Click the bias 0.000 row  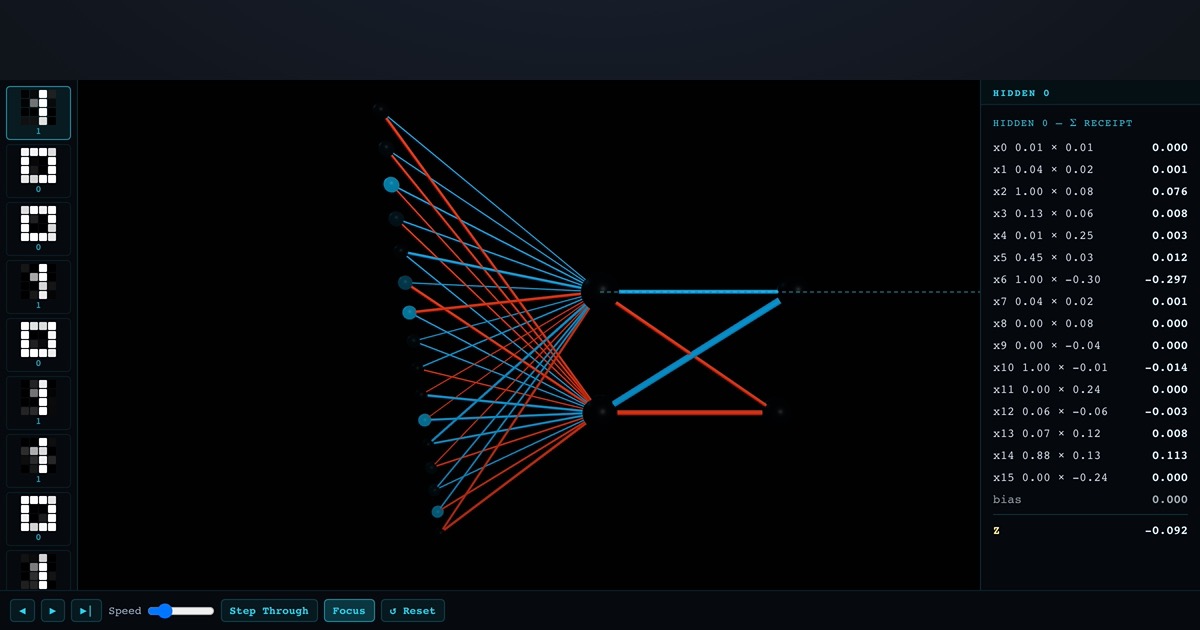coord(1090,499)
